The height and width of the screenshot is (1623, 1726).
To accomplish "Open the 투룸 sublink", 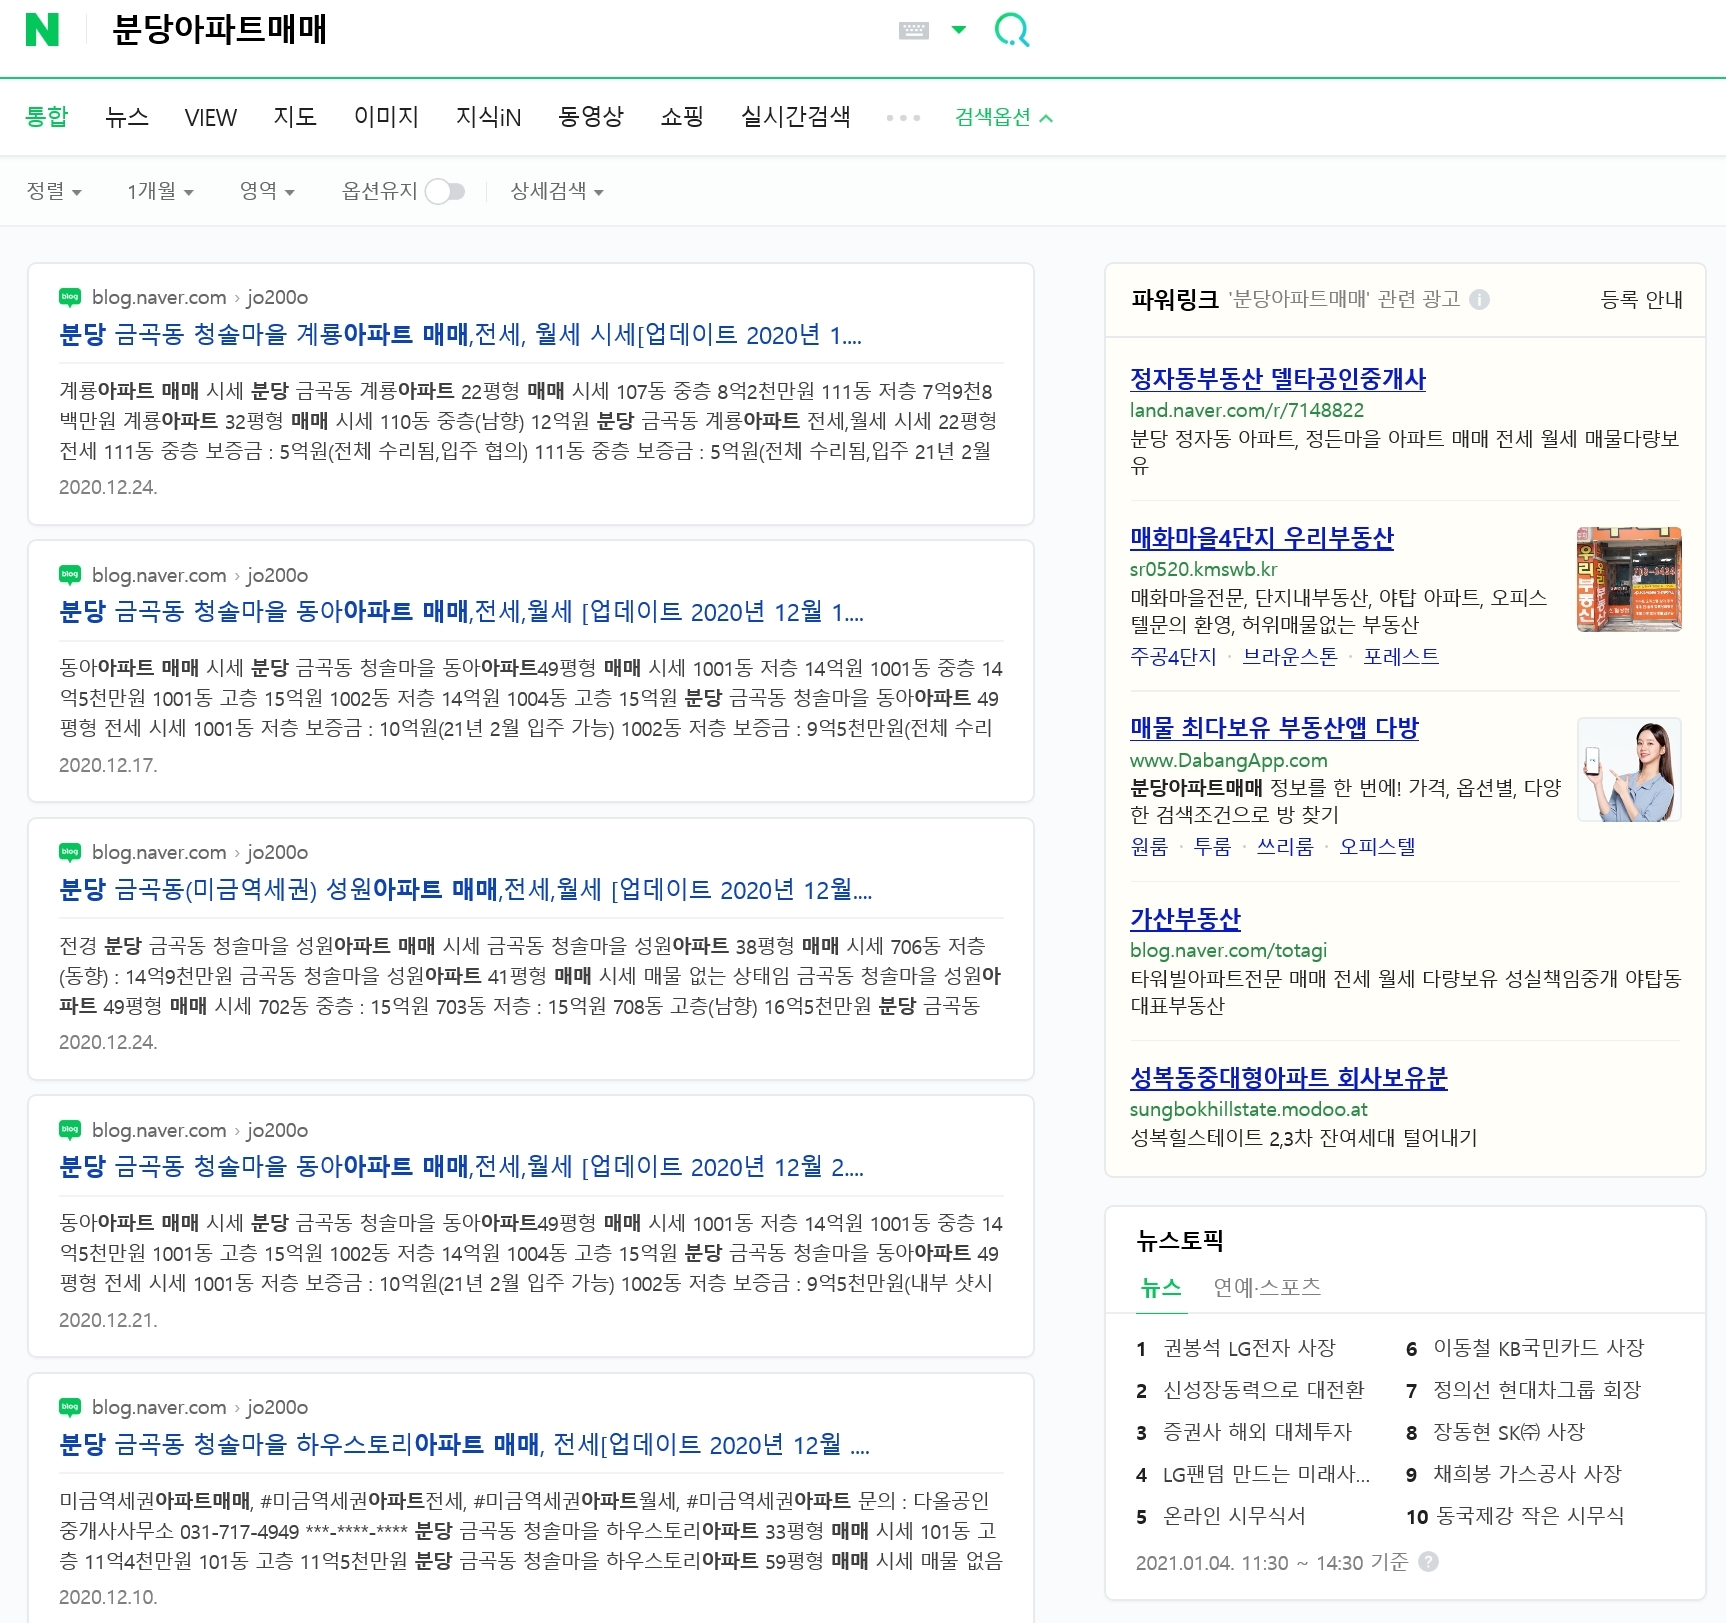I will click(1212, 846).
